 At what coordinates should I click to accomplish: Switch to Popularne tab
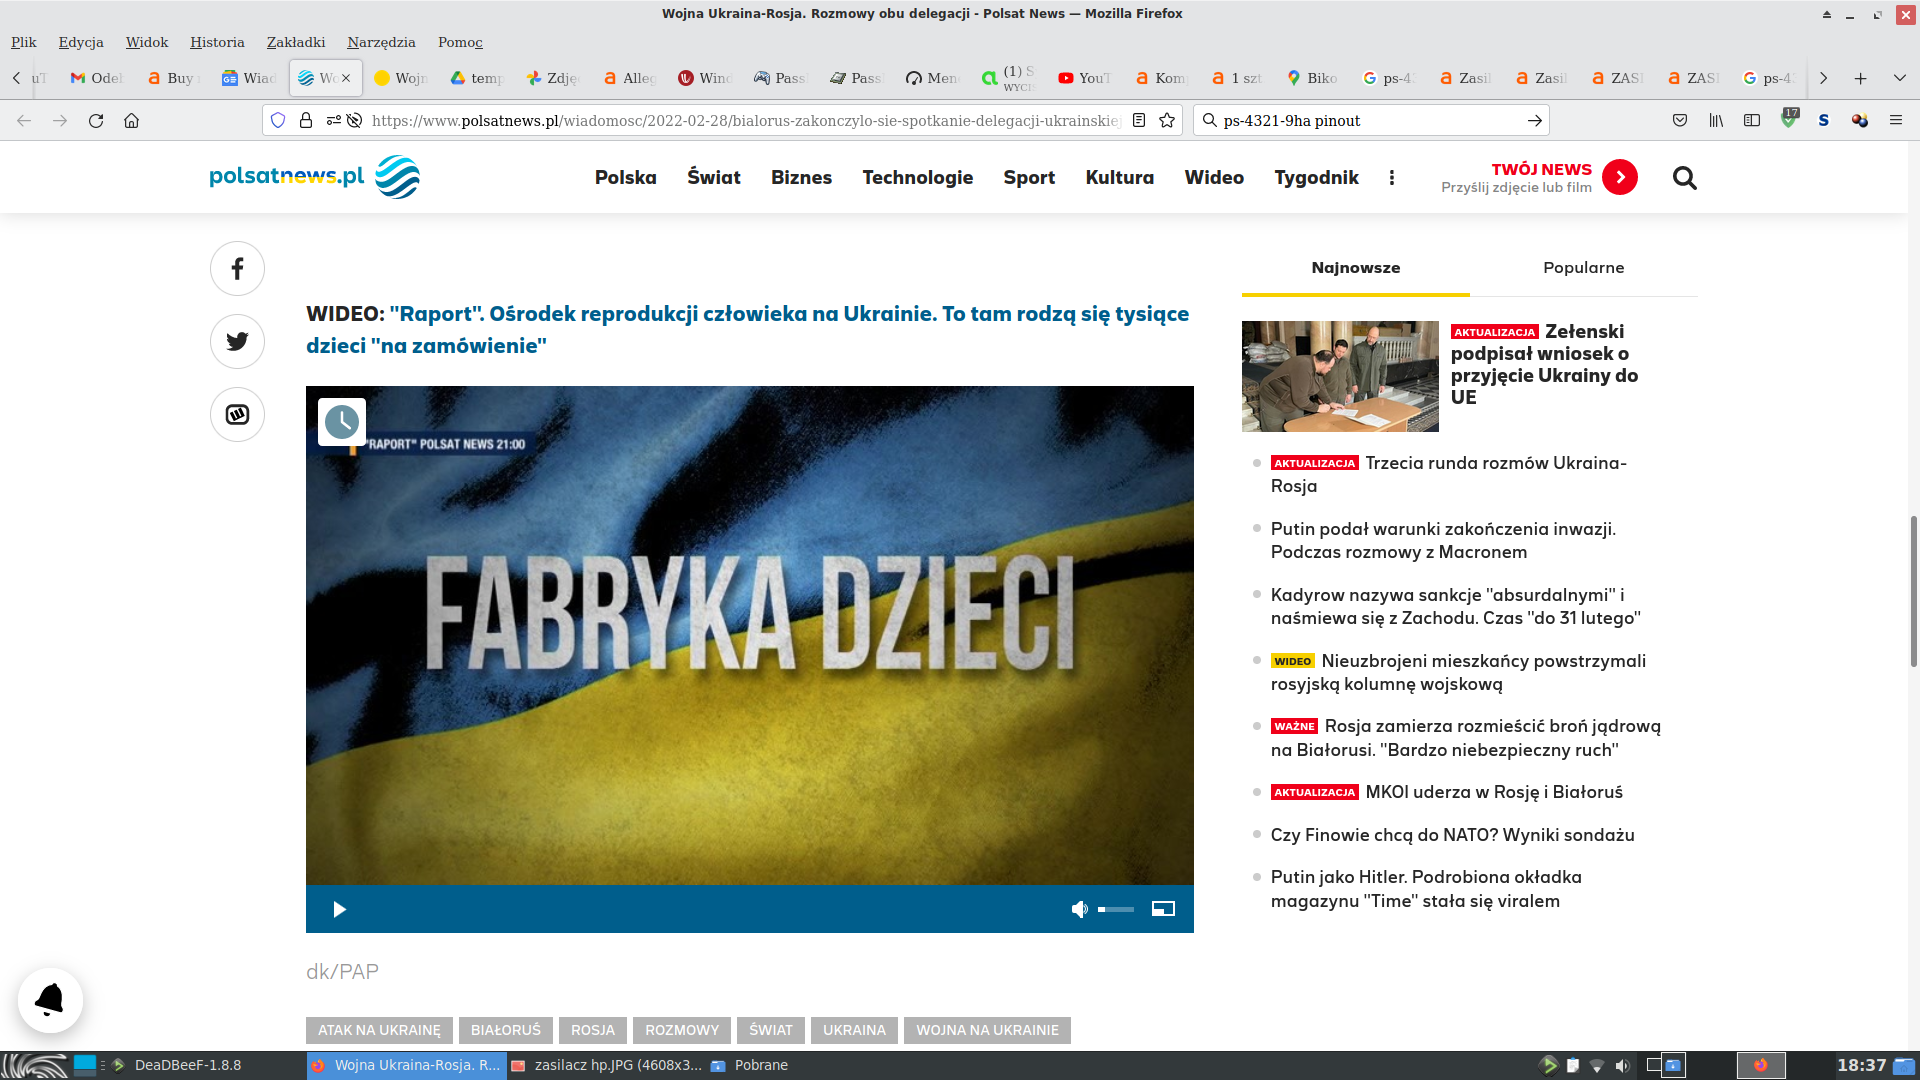(x=1583, y=268)
